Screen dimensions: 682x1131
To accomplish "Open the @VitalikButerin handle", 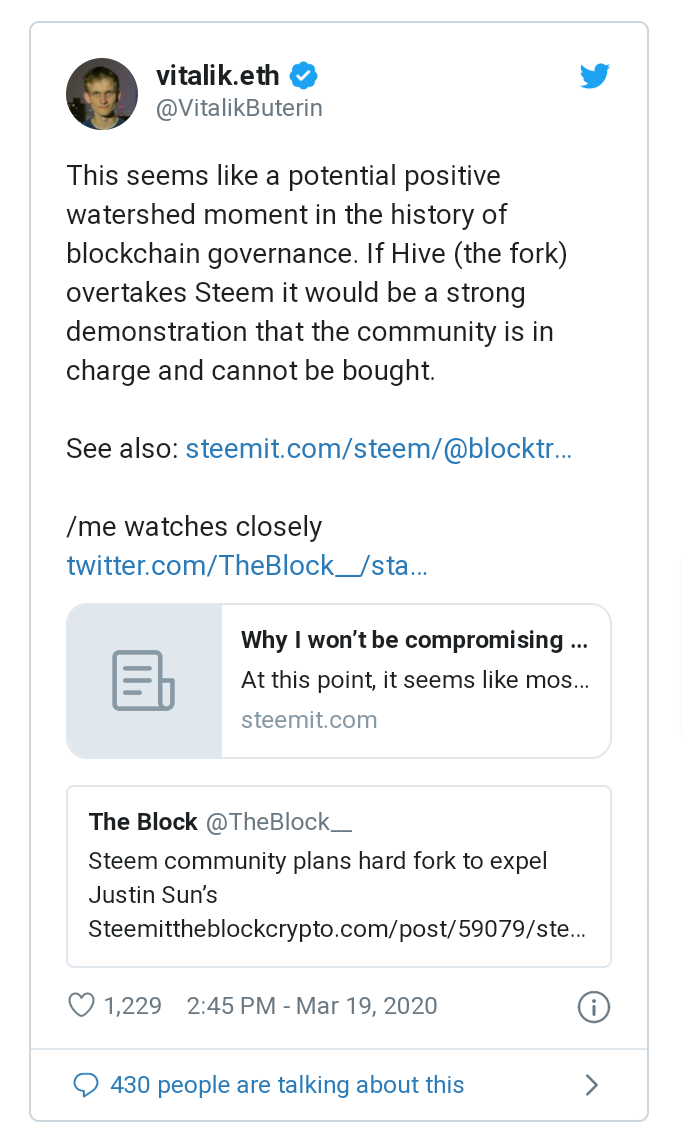I will (239, 108).
